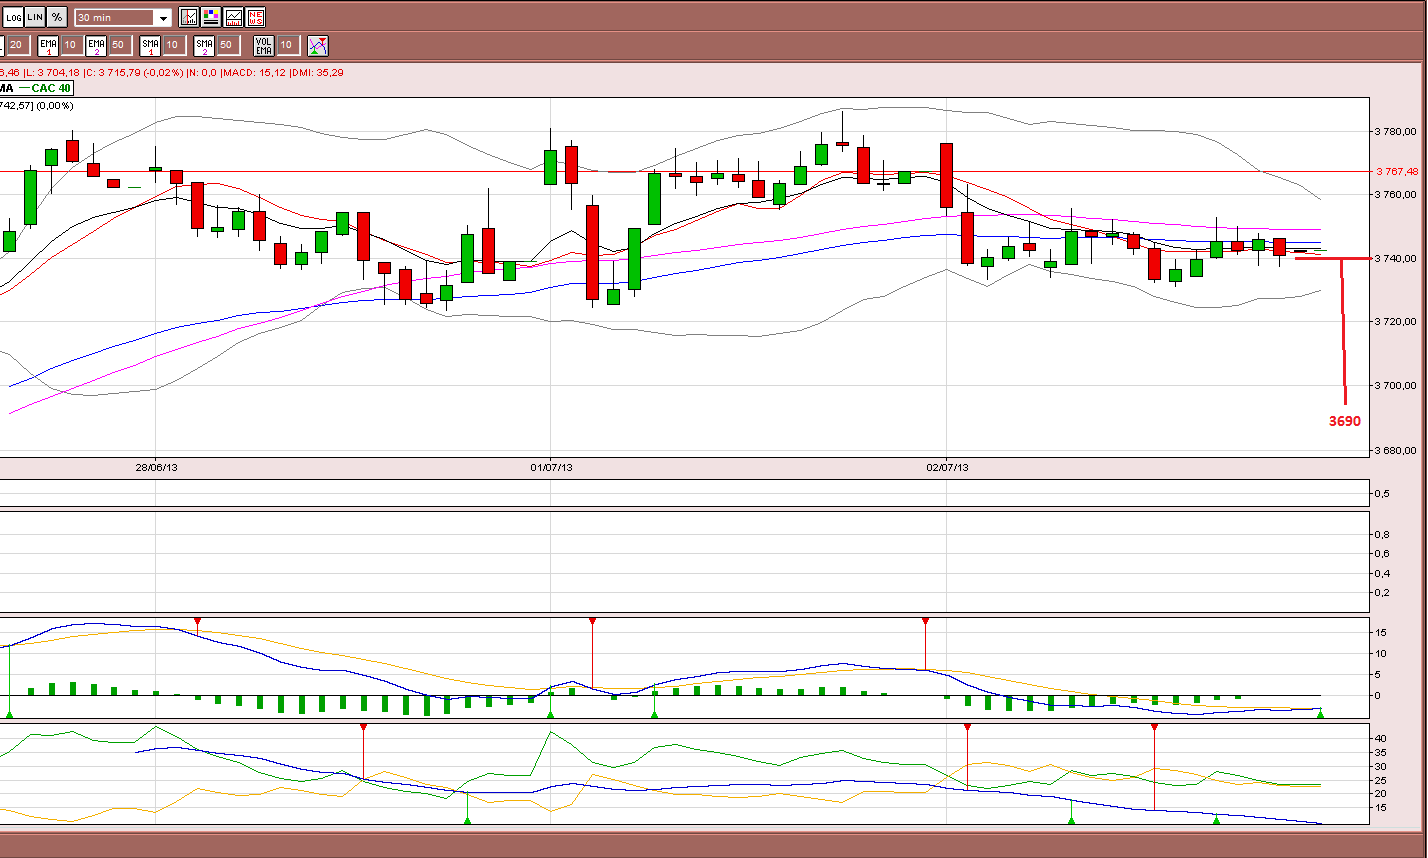This screenshot has height=858, width=1428.
Task: Toggle the SMA 2 indicator
Action: (204, 45)
